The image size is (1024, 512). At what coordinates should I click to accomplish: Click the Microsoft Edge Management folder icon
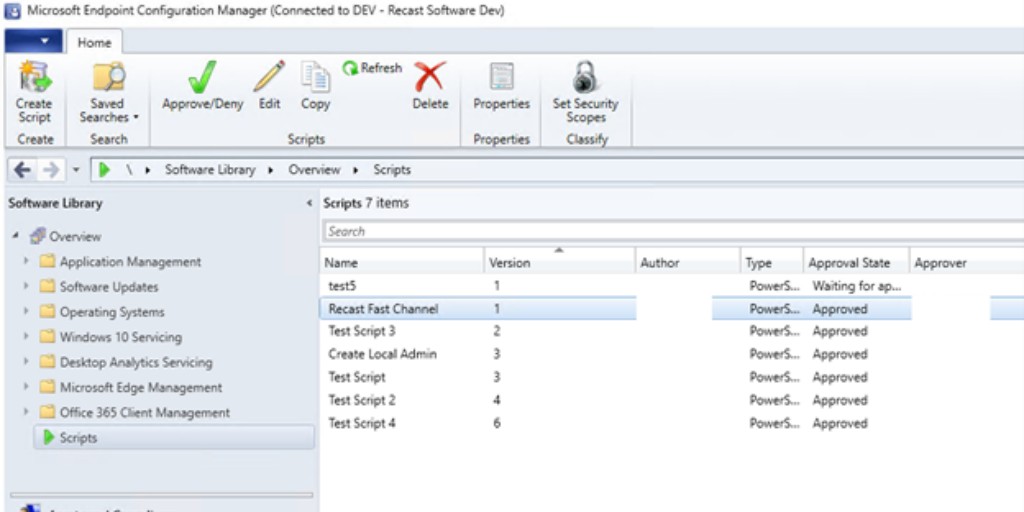point(46,387)
